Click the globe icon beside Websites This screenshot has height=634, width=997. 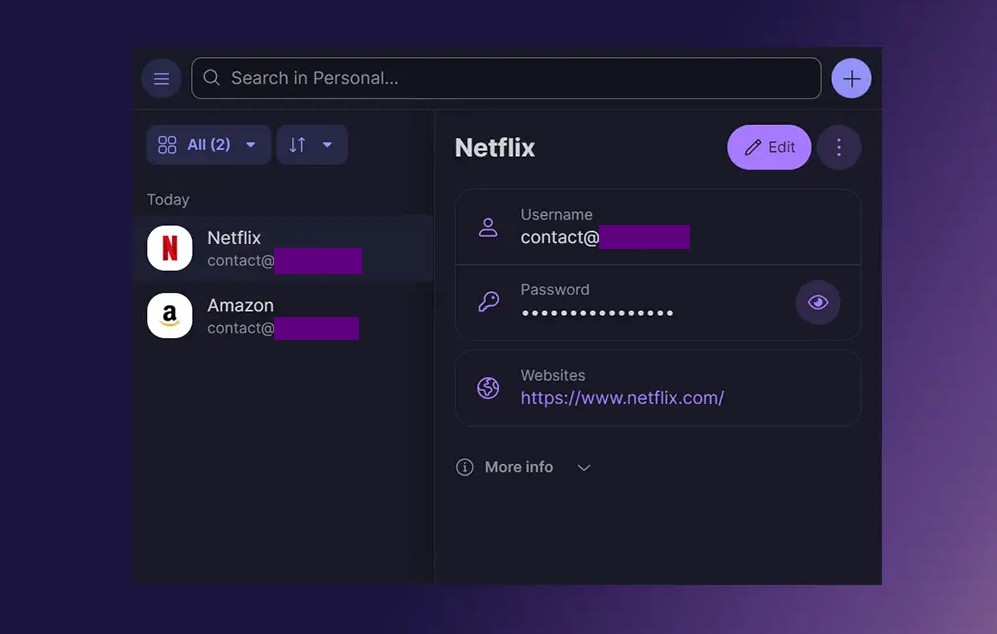click(x=488, y=388)
